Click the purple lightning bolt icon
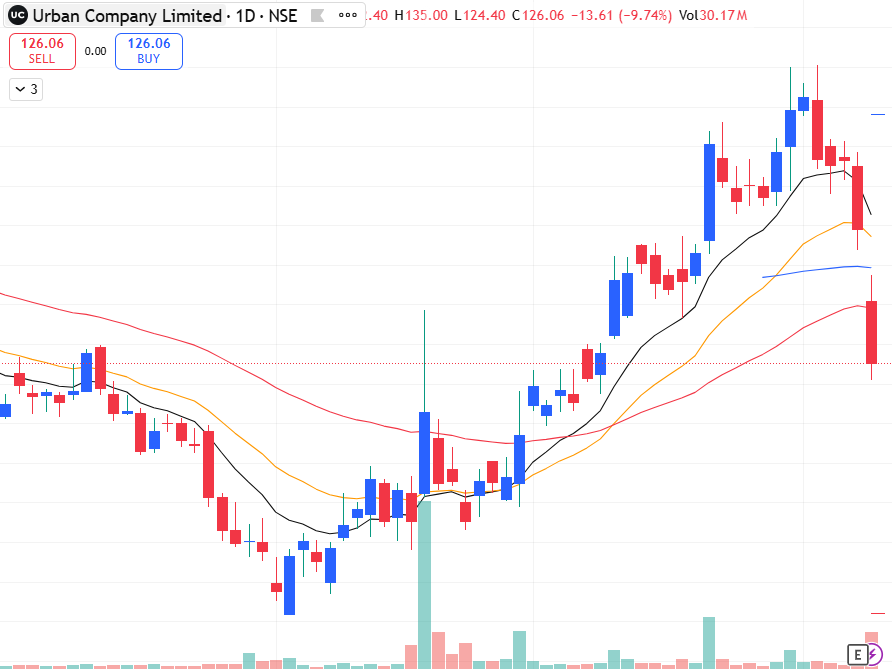This screenshot has height=669, width=892. pos(874,655)
